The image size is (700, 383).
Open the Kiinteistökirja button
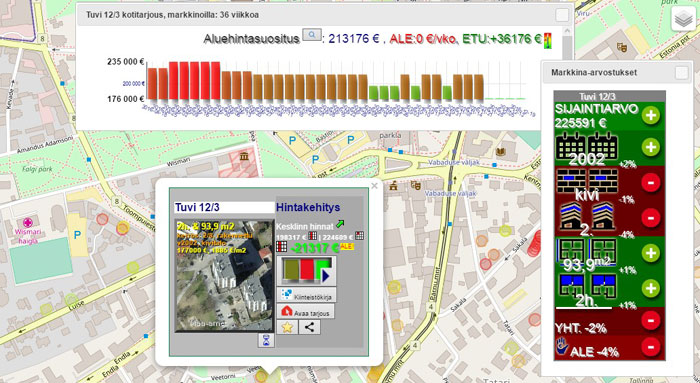[306, 295]
